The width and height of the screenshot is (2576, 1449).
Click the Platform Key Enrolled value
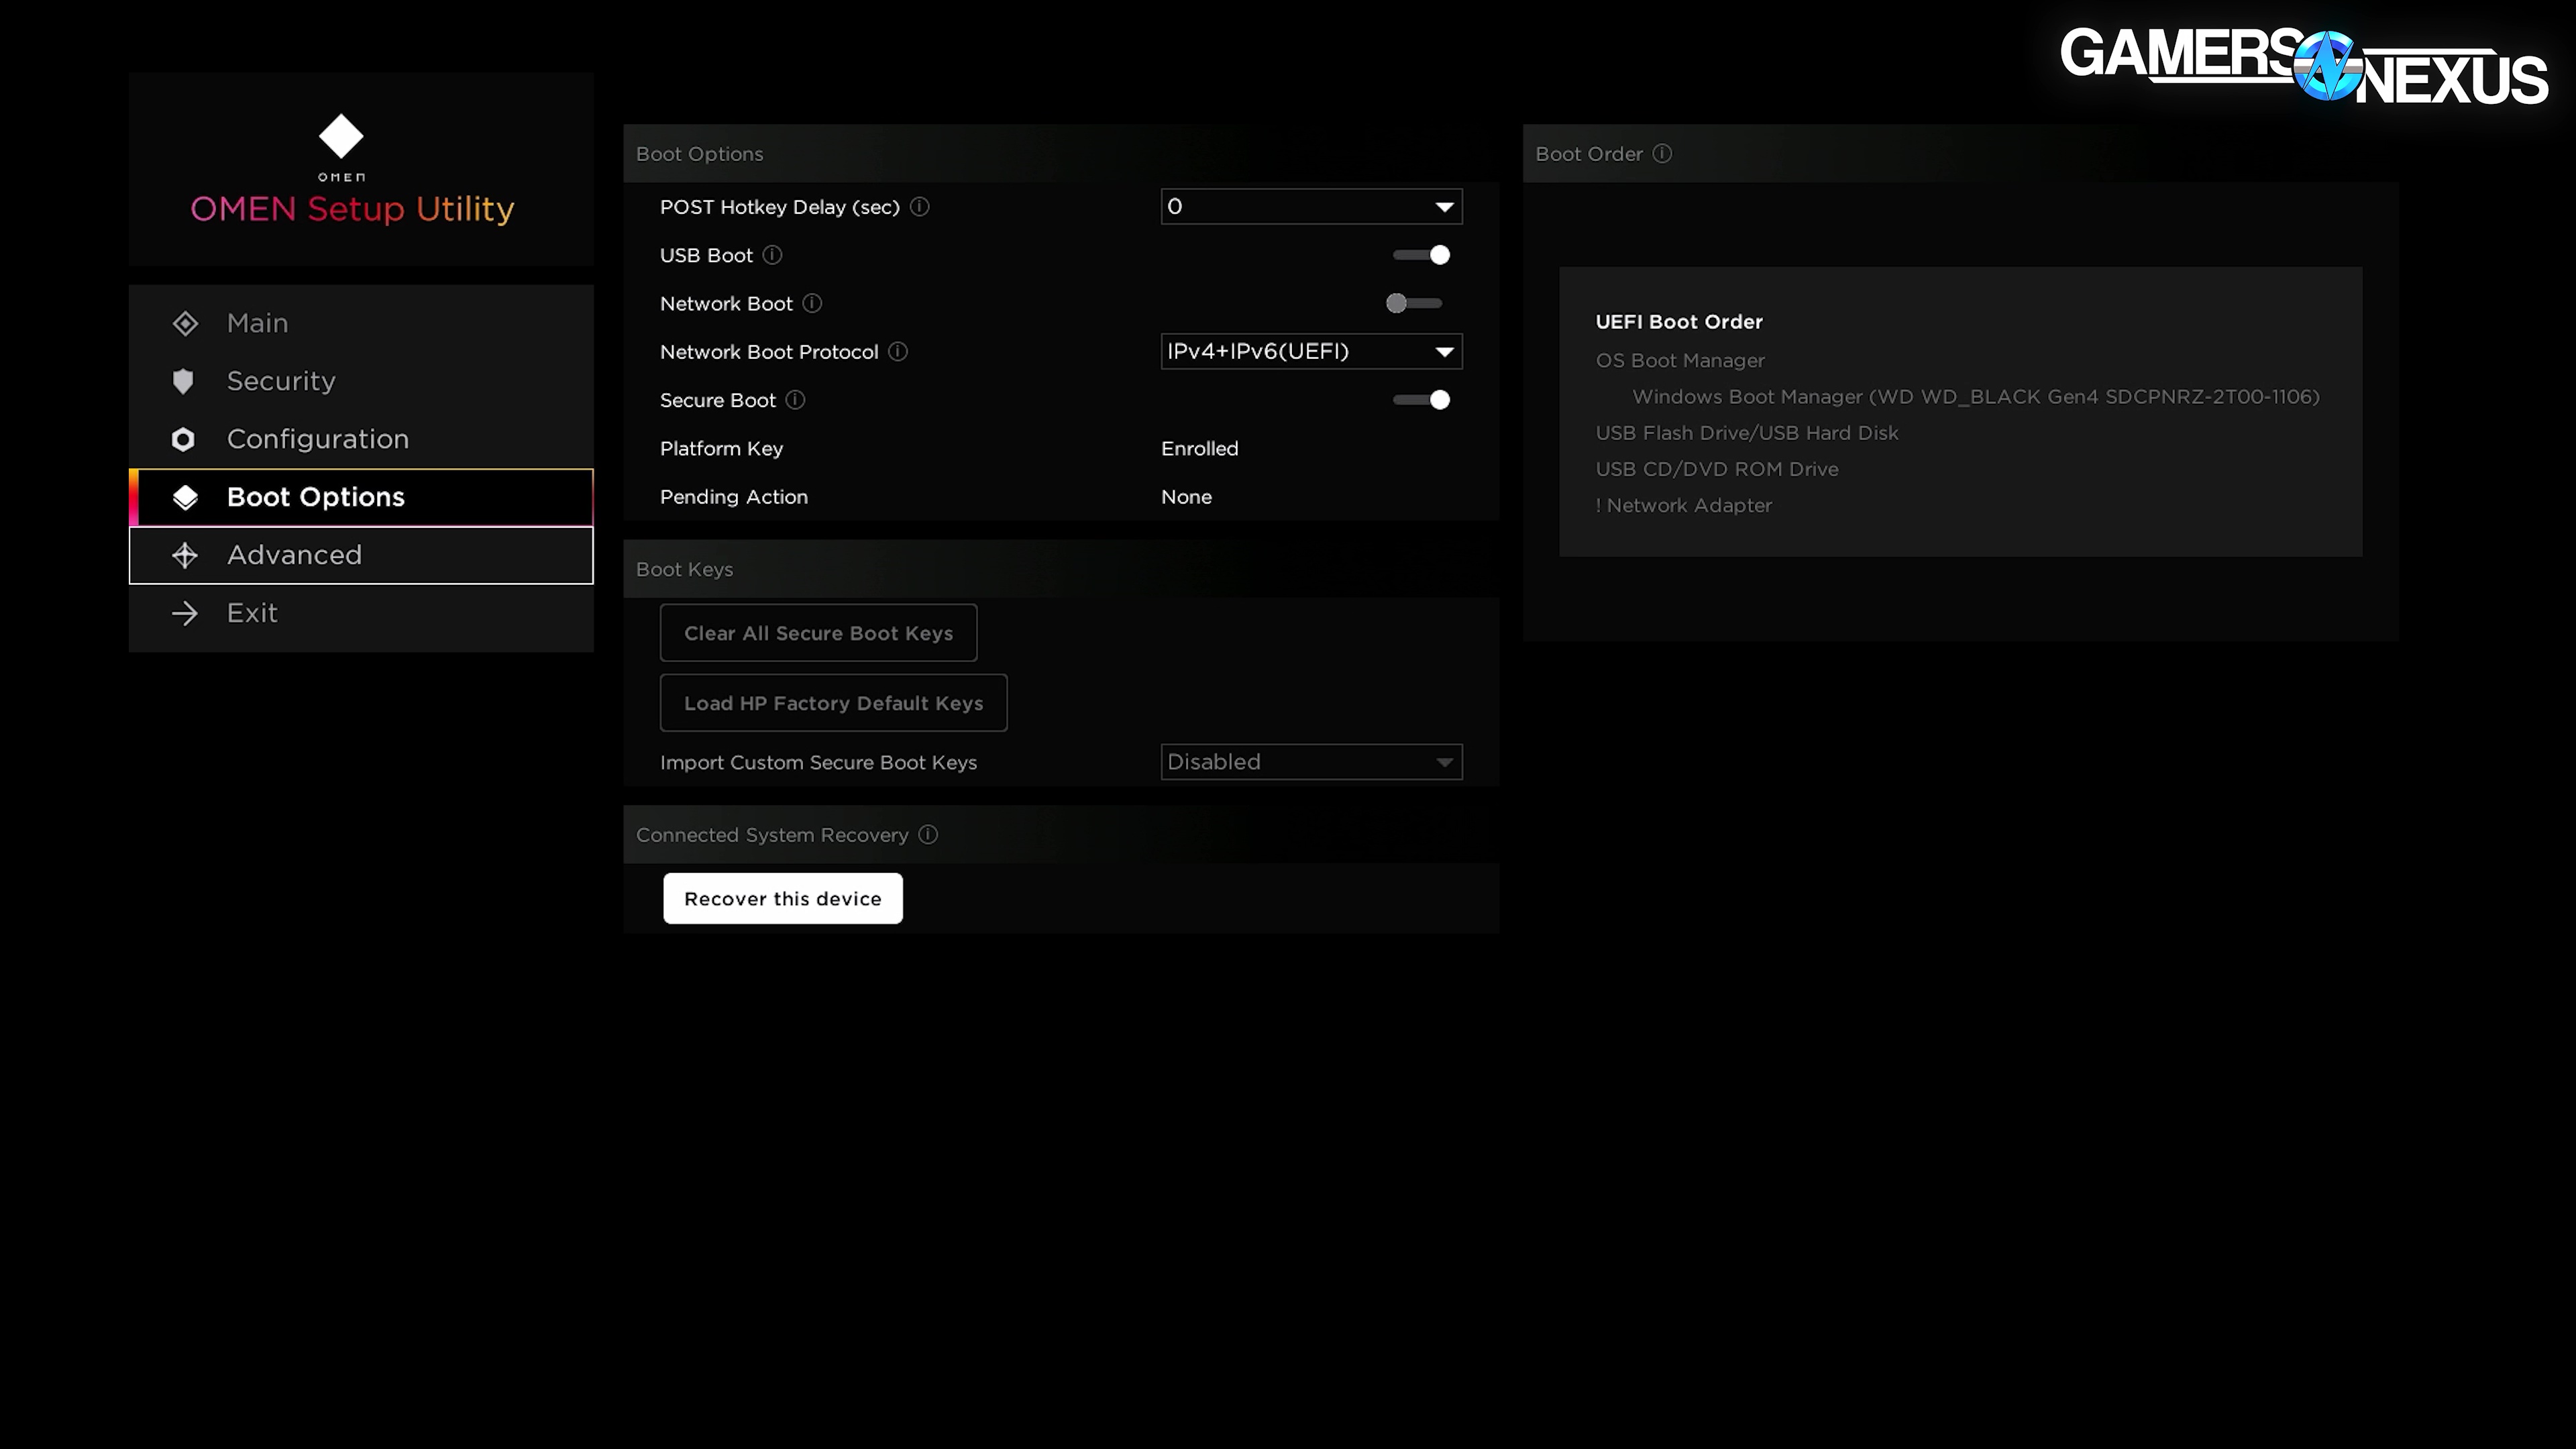[x=1199, y=448]
